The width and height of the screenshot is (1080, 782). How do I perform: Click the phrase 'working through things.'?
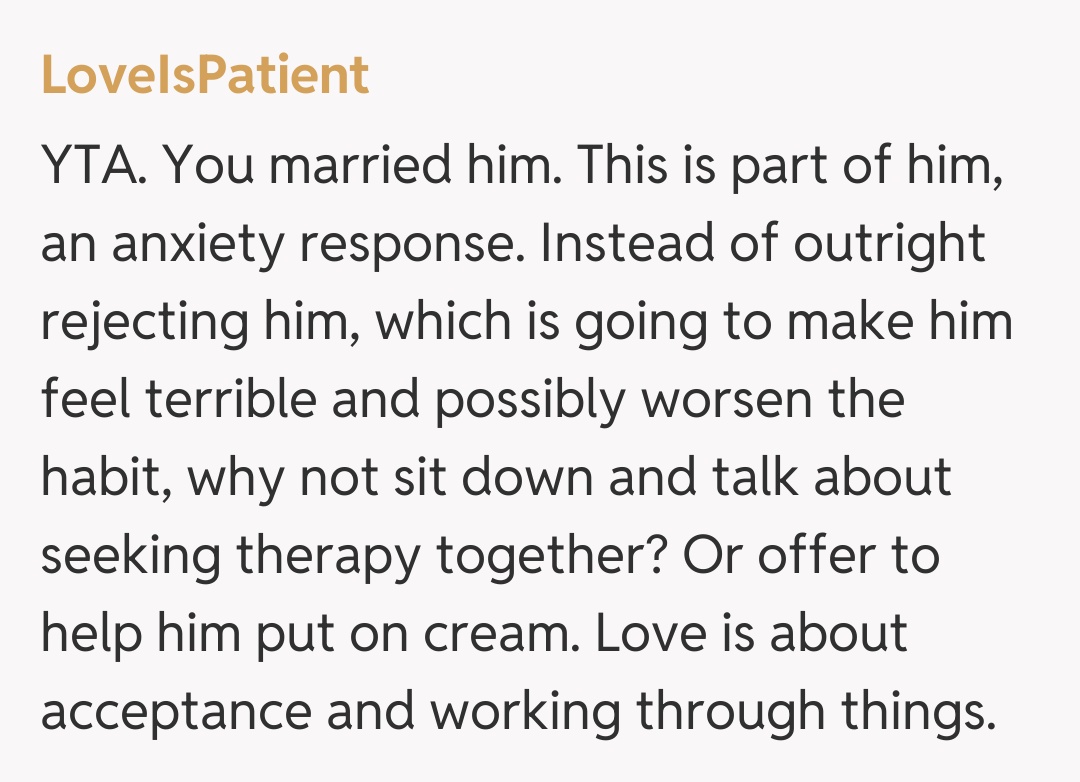(x=715, y=712)
